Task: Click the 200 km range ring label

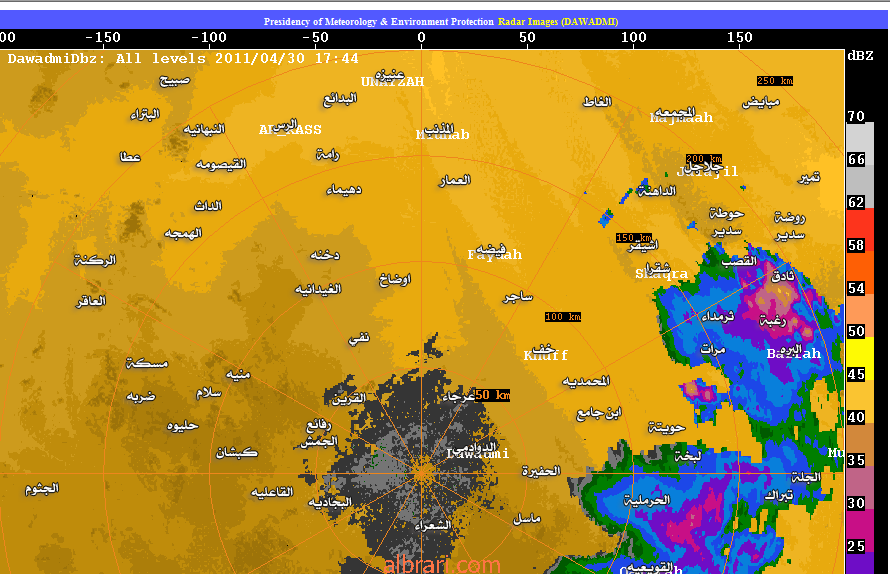Action: (x=703, y=158)
